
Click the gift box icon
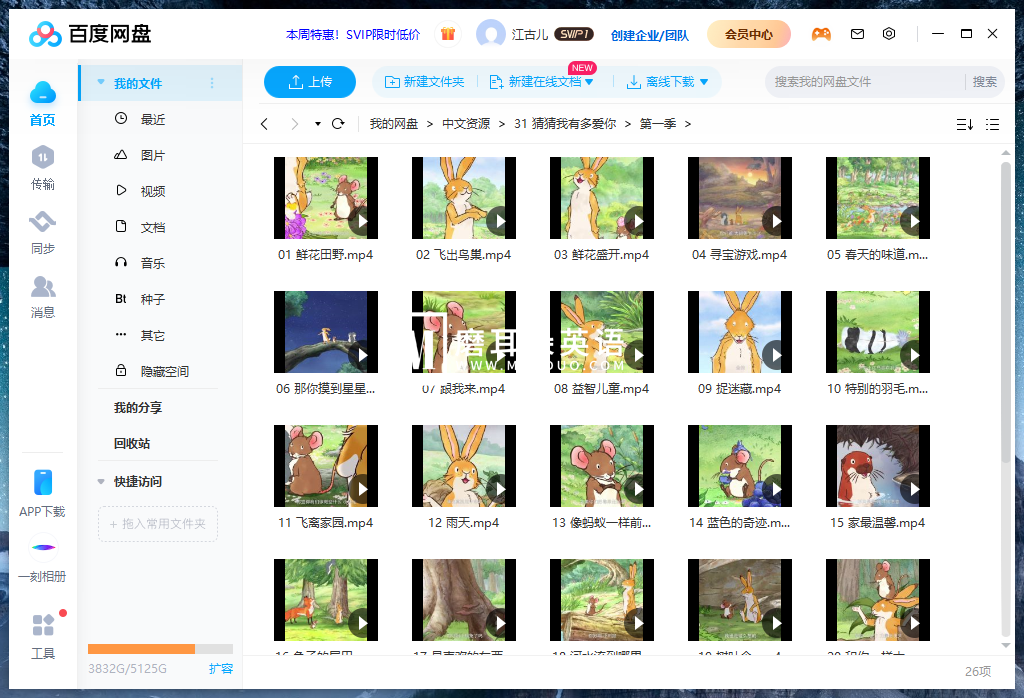pyautogui.click(x=448, y=34)
